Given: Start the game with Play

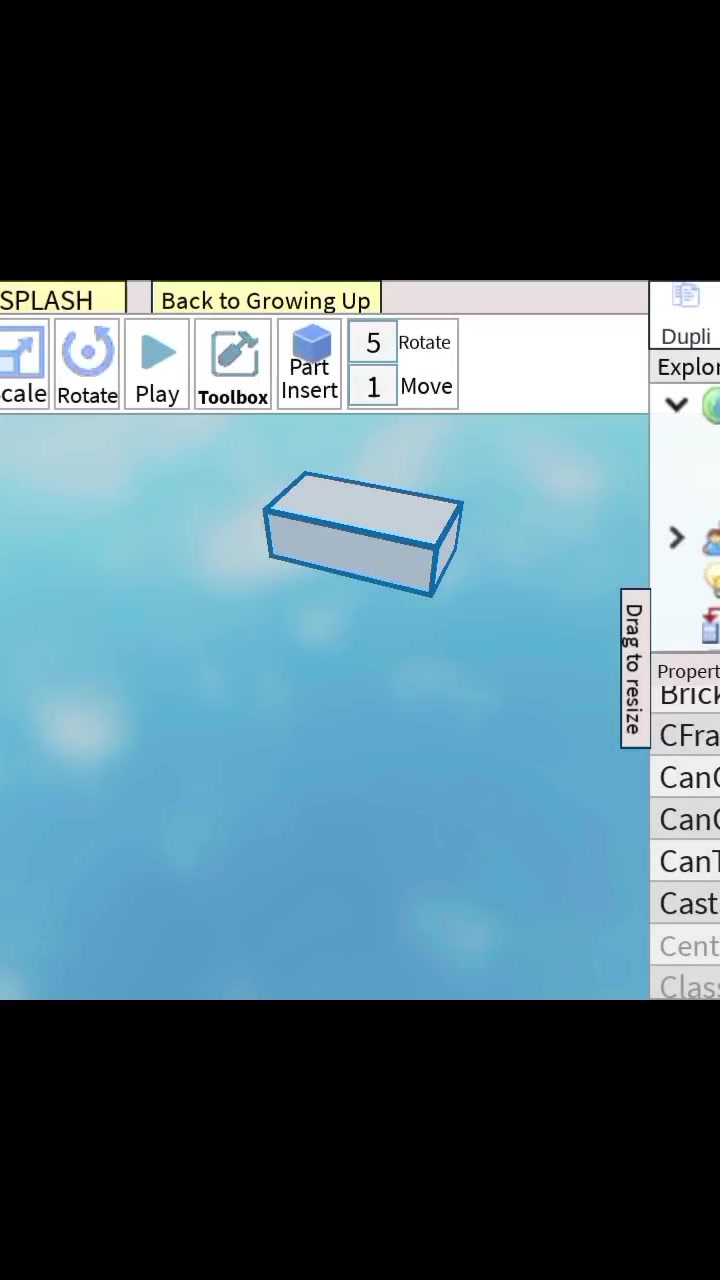Looking at the screenshot, I should pos(157,364).
